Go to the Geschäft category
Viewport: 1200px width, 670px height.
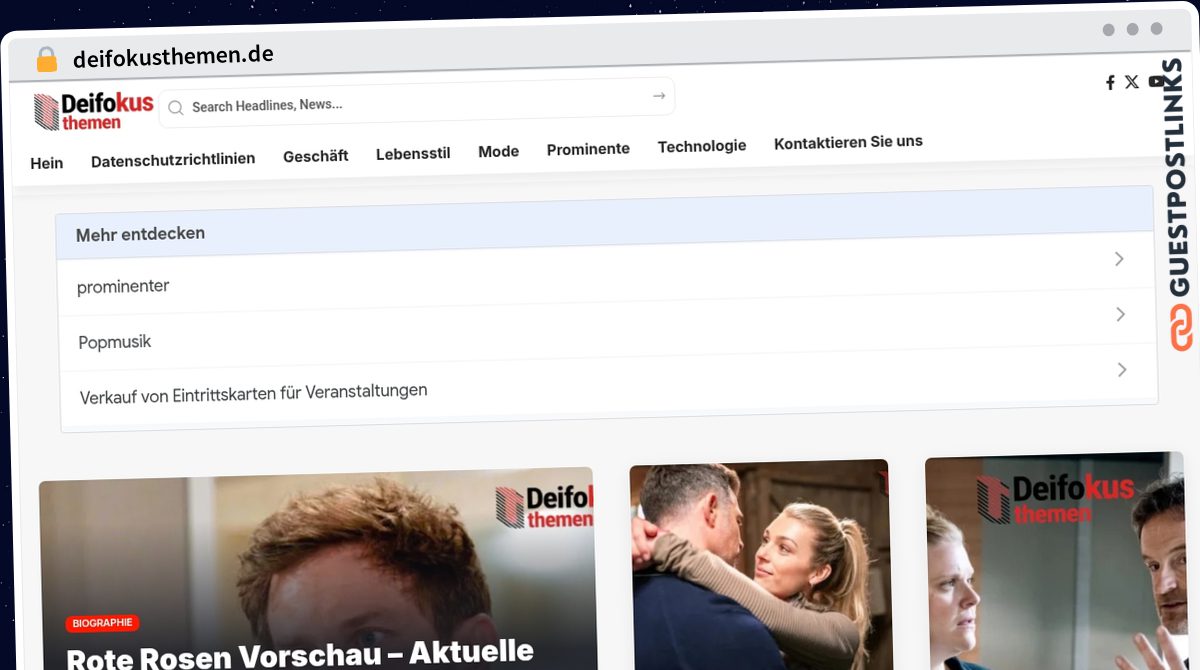point(316,156)
